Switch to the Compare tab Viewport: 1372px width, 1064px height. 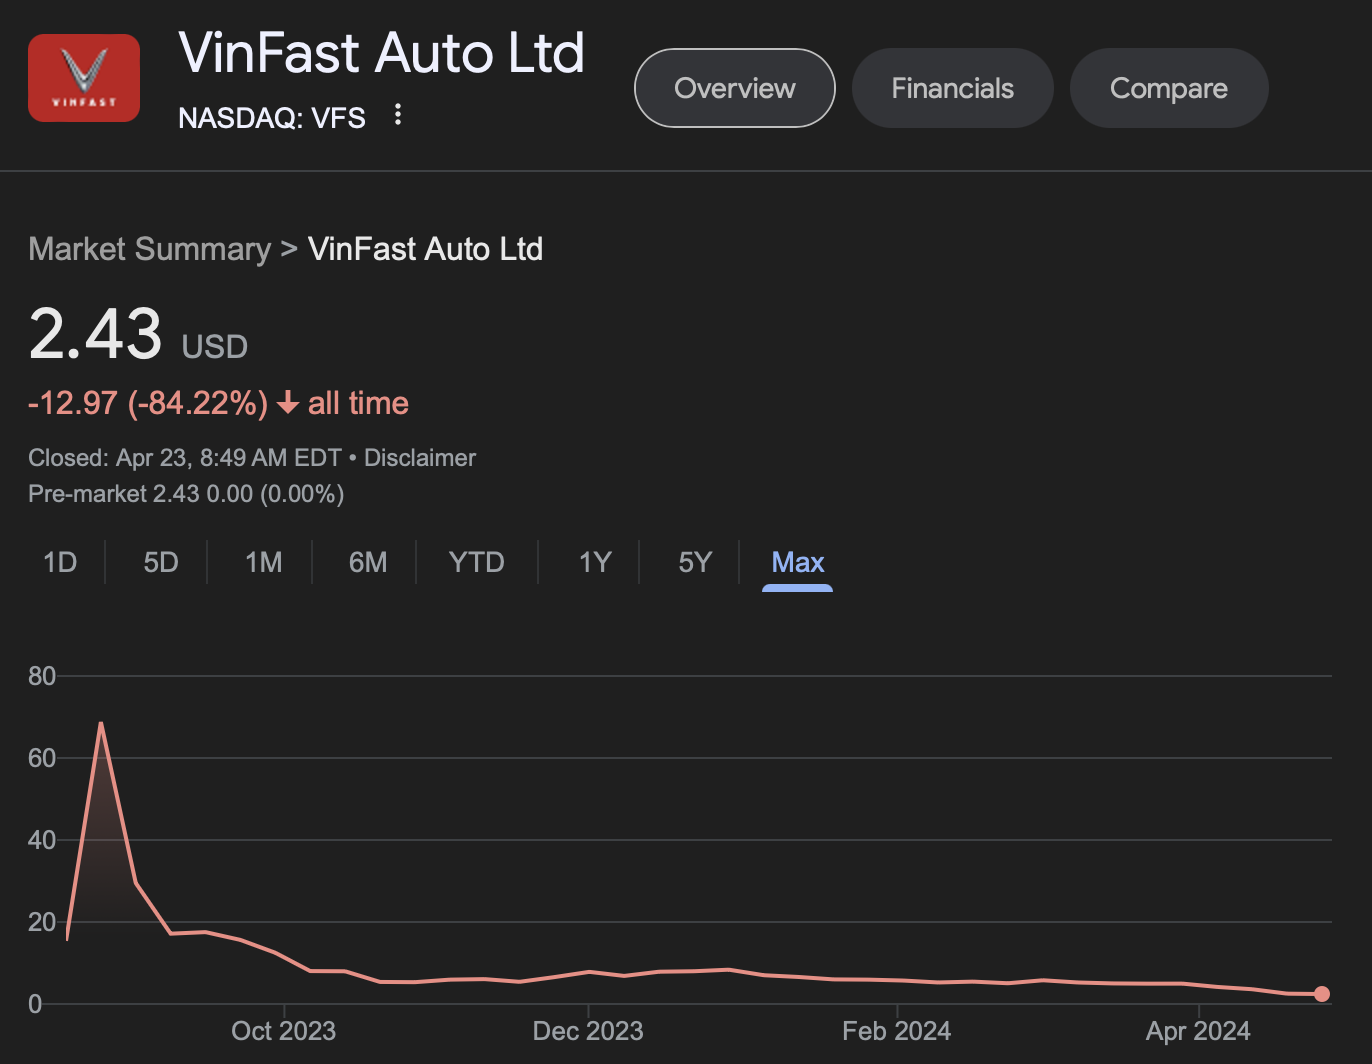point(1169,88)
